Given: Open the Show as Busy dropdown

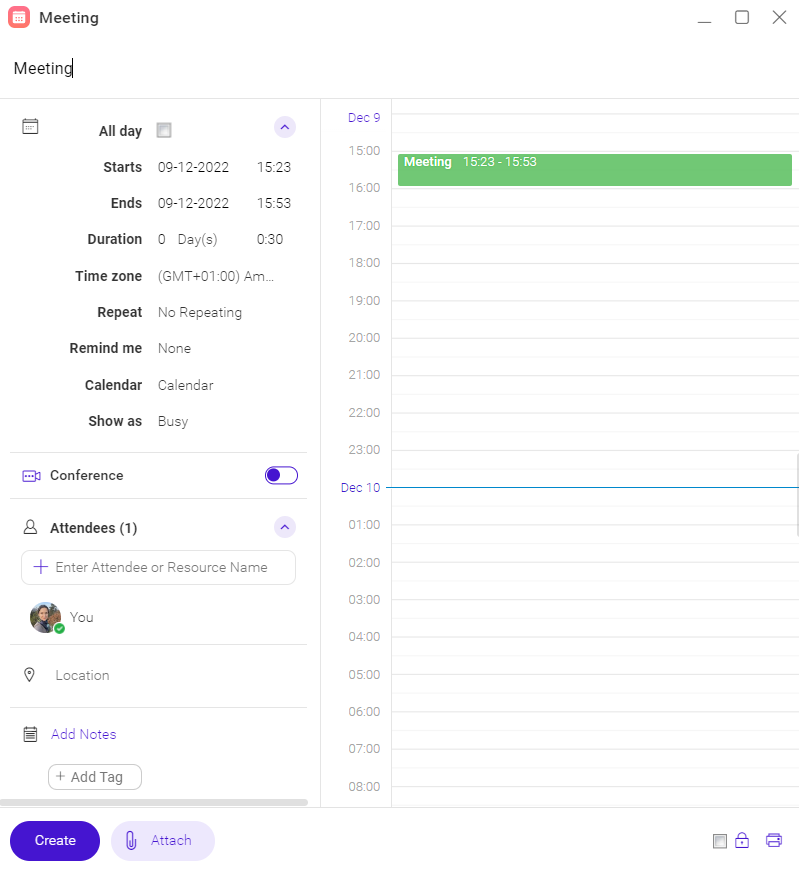Looking at the screenshot, I should click(x=173, y=421).
